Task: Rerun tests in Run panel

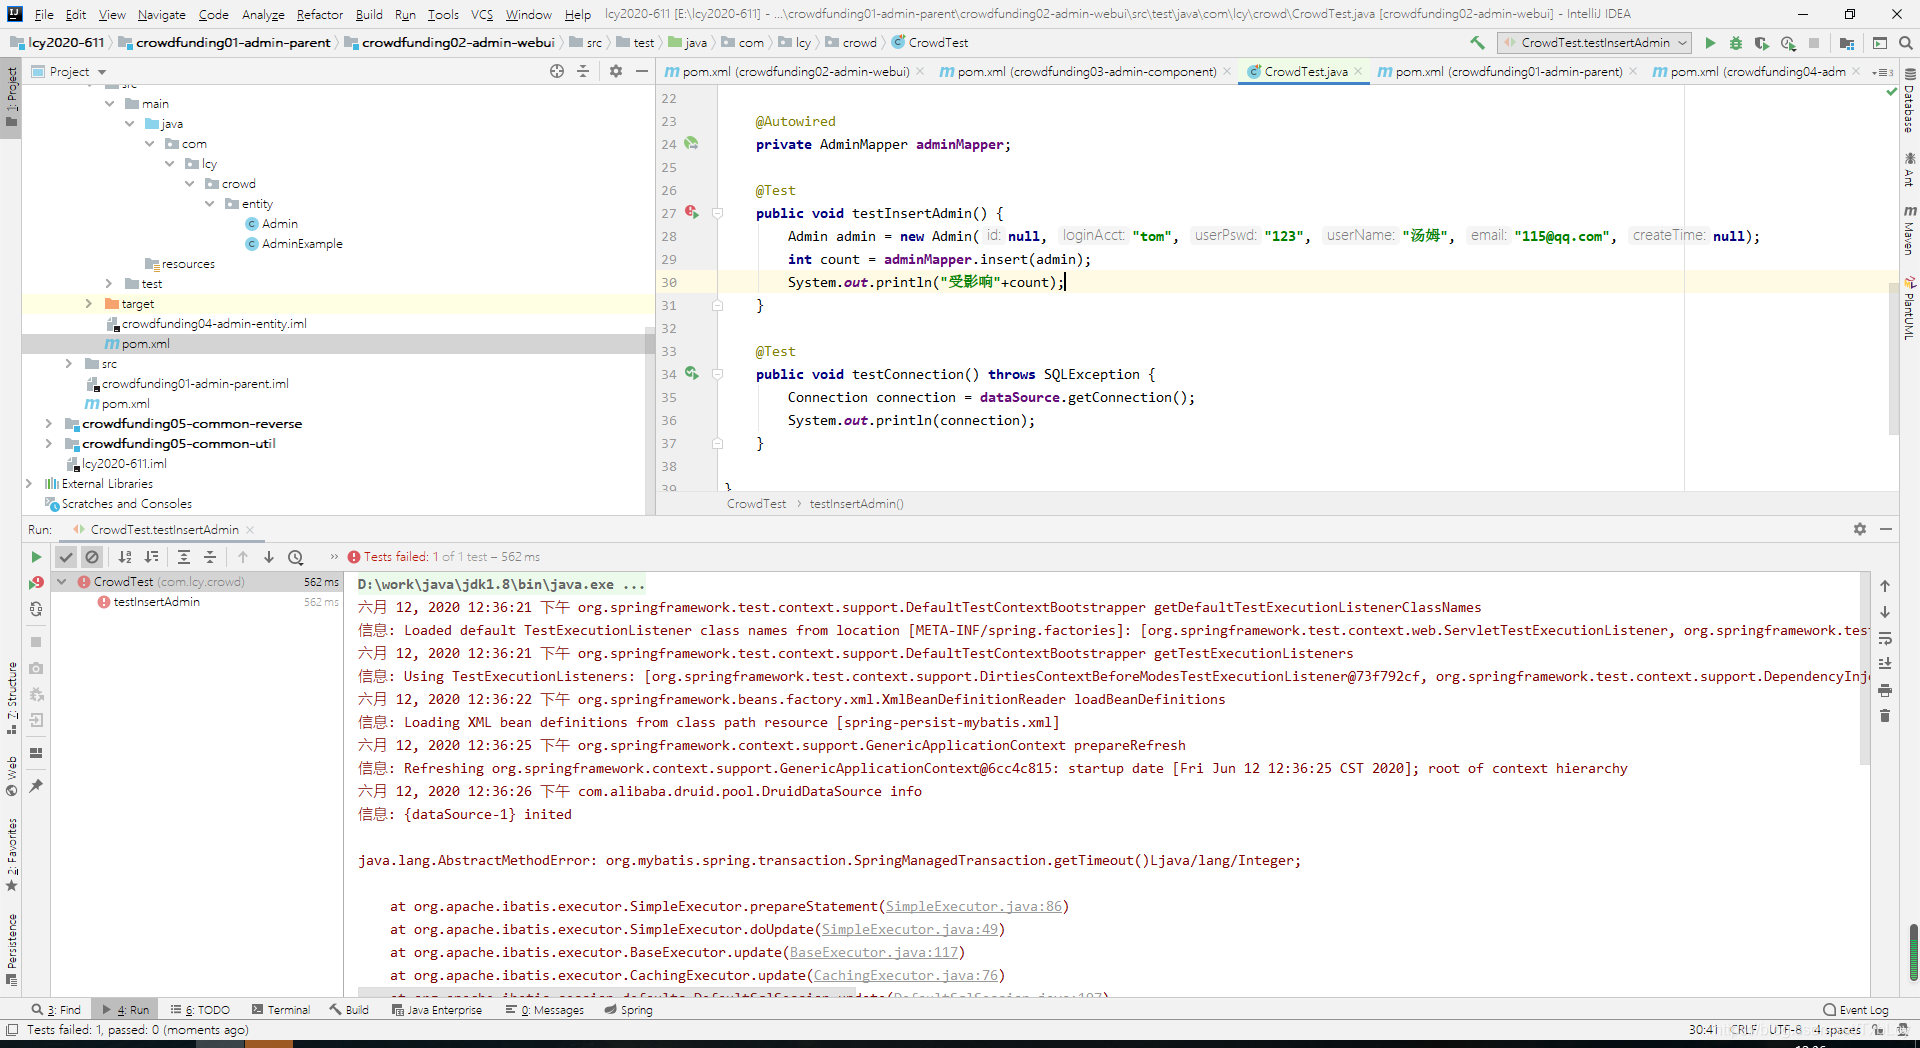Action: [36, 557]
